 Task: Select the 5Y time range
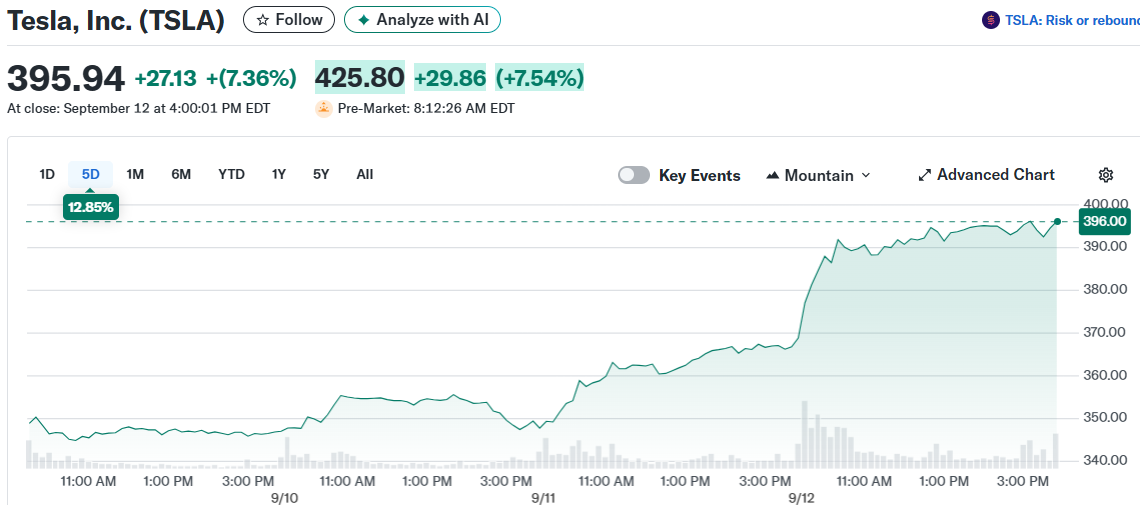[x=321, y=174]
